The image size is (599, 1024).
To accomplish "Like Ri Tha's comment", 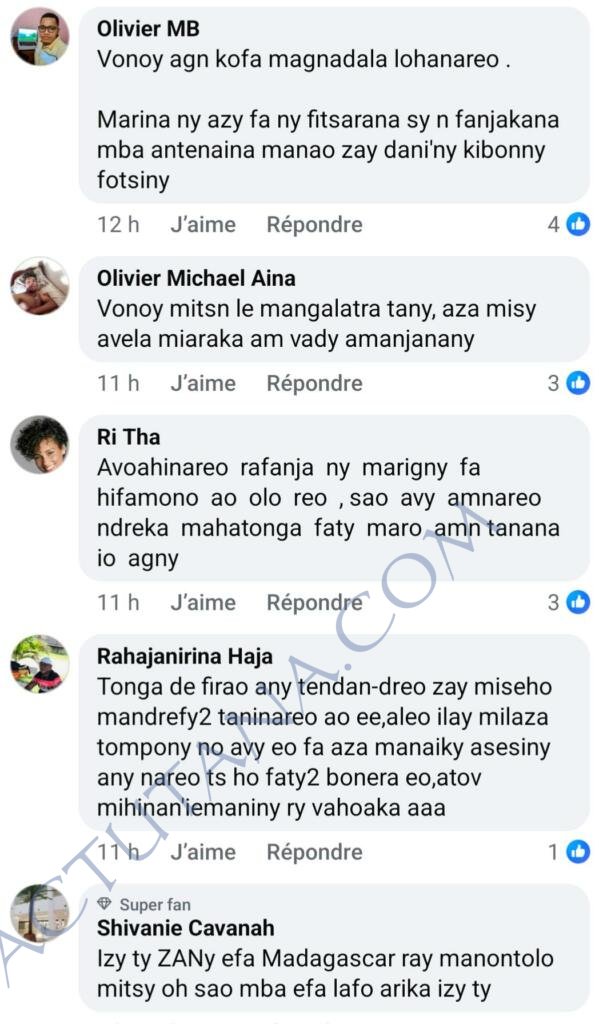I will pyautogui.click(x=203, y=602).
